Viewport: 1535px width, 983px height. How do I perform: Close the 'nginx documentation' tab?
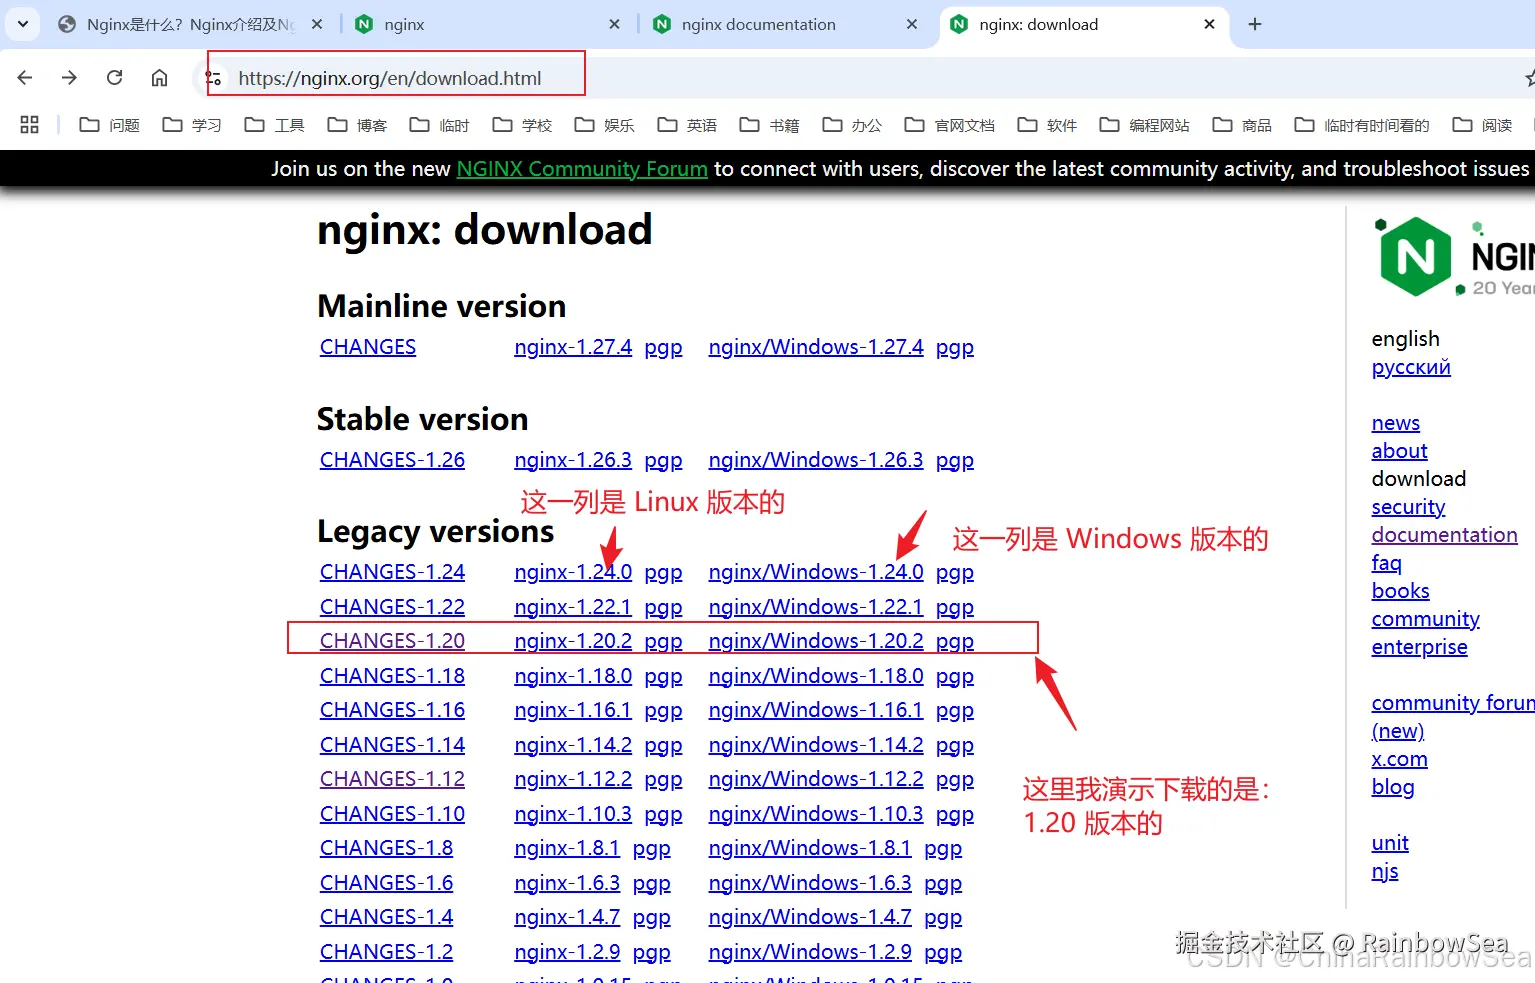pyautogui.click(x=912, y=24)
